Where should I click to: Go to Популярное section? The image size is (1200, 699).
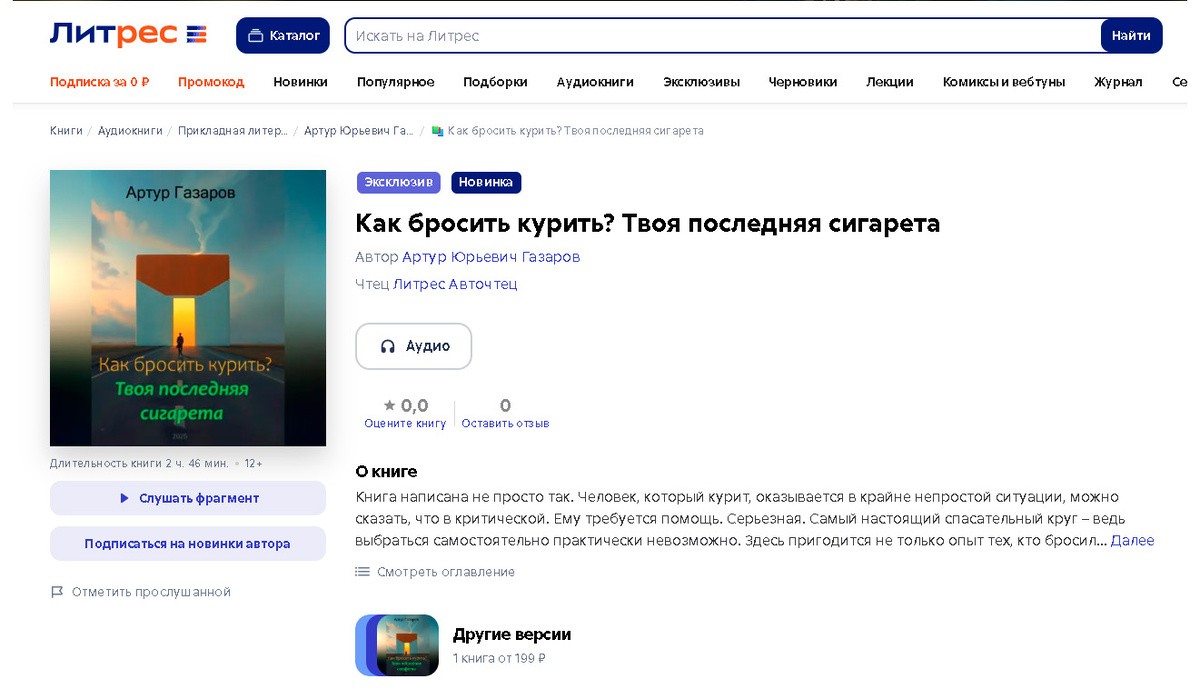tap(395, 82)
